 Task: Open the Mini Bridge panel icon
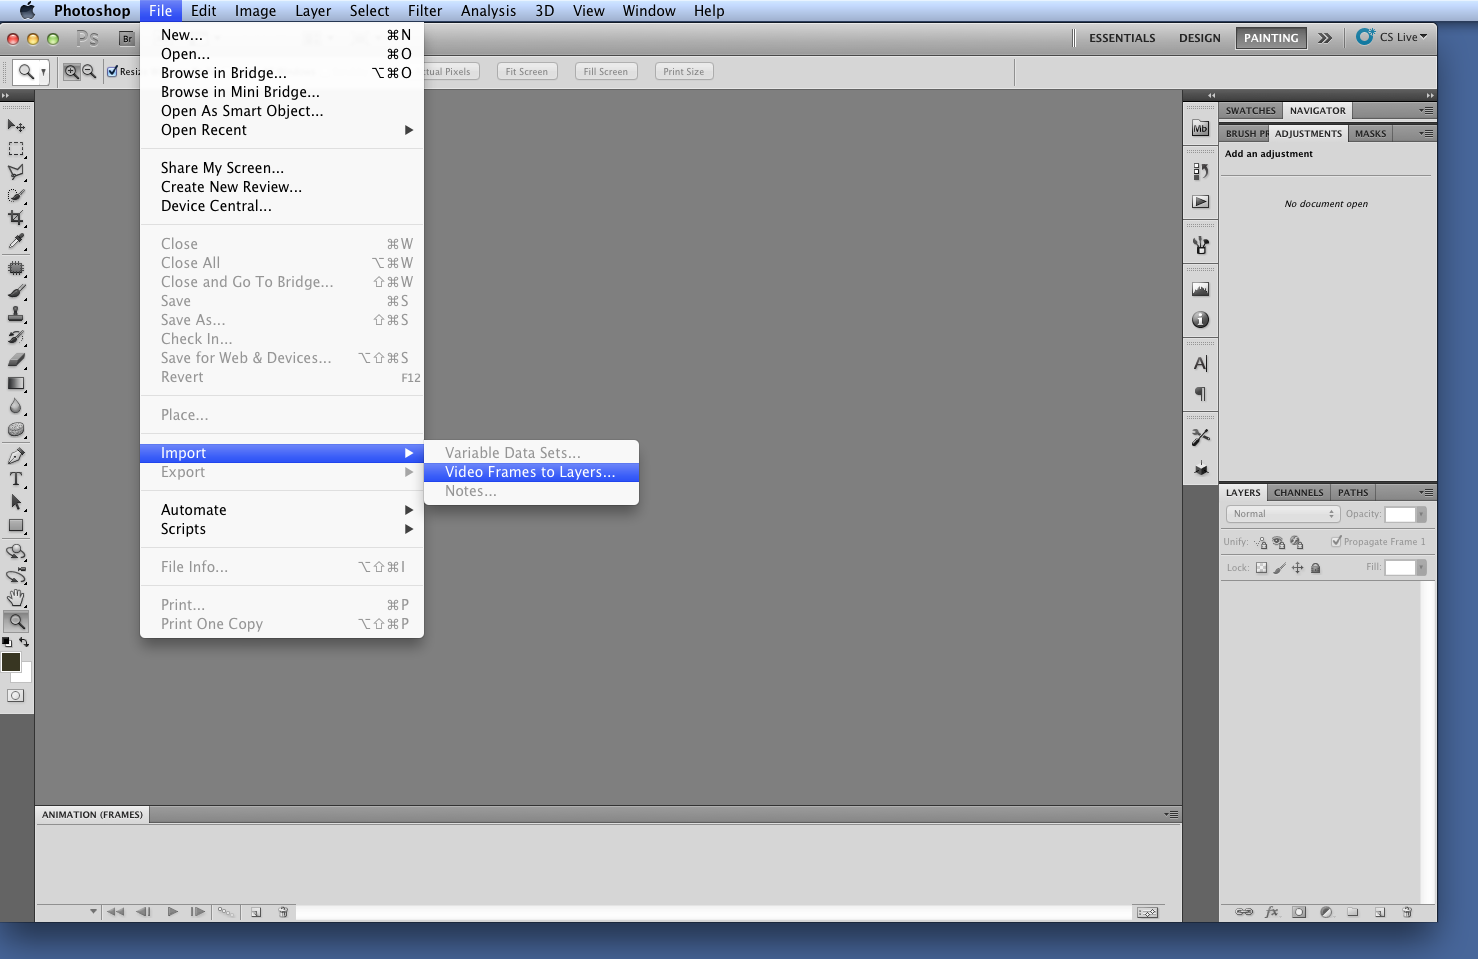tap(1201, 129)
